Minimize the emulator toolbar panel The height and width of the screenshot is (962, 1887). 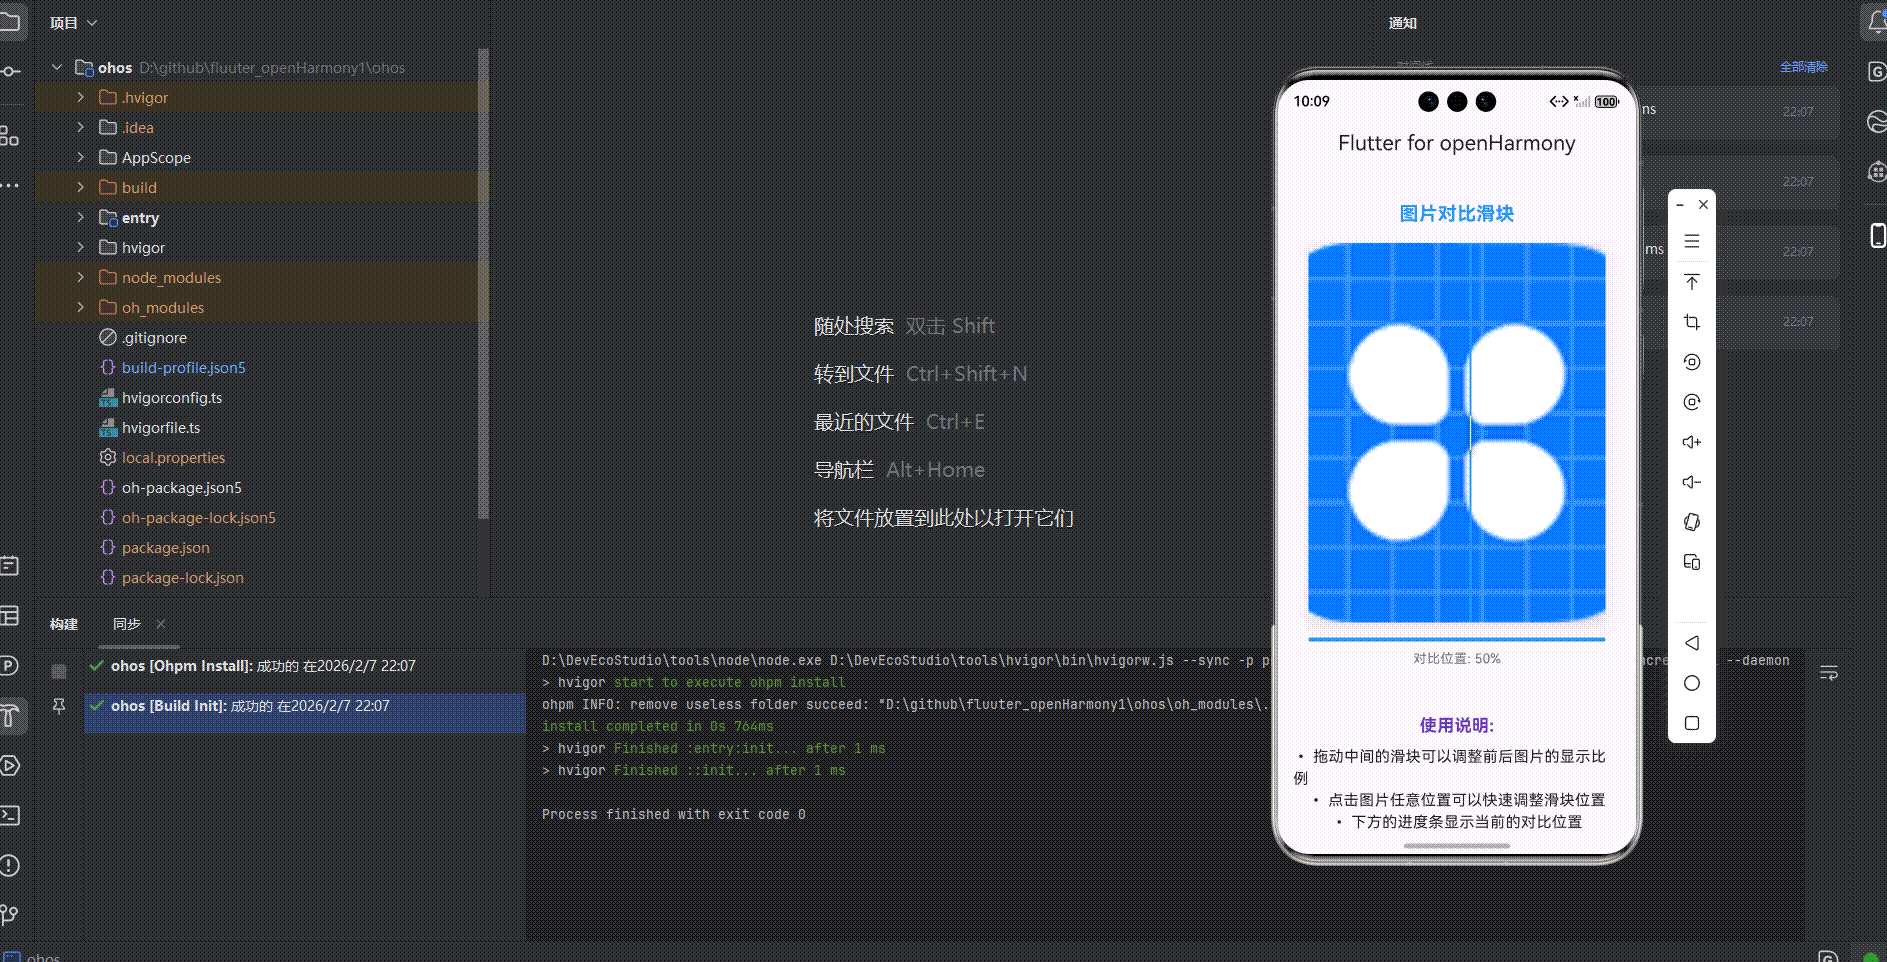pyautogui.click(x=1680, y=205)
